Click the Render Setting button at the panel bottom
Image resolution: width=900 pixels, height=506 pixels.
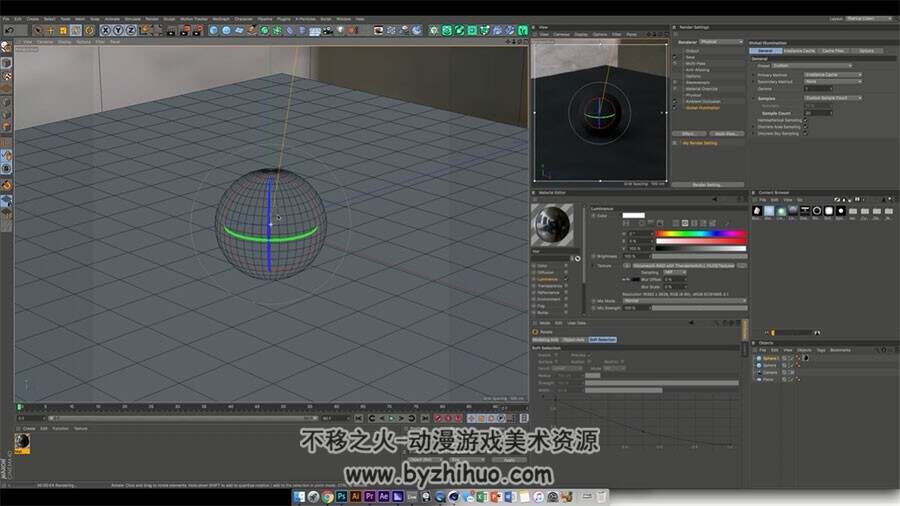(707, 185)
